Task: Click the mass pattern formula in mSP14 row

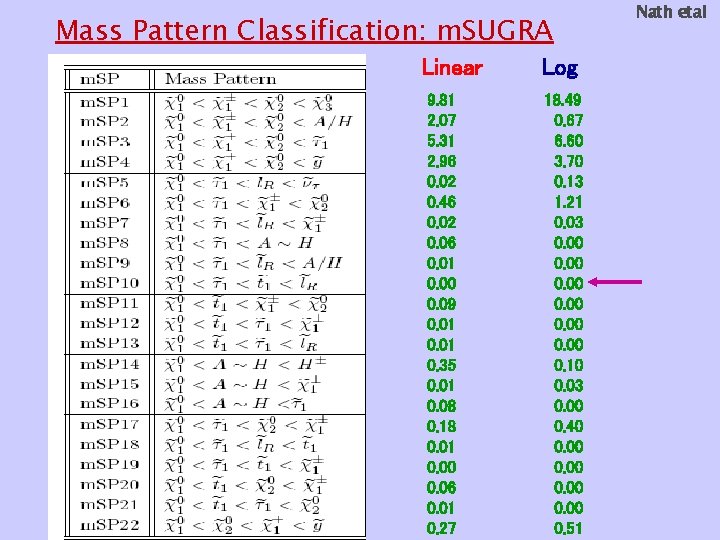Action: click(x=245, y=365)
